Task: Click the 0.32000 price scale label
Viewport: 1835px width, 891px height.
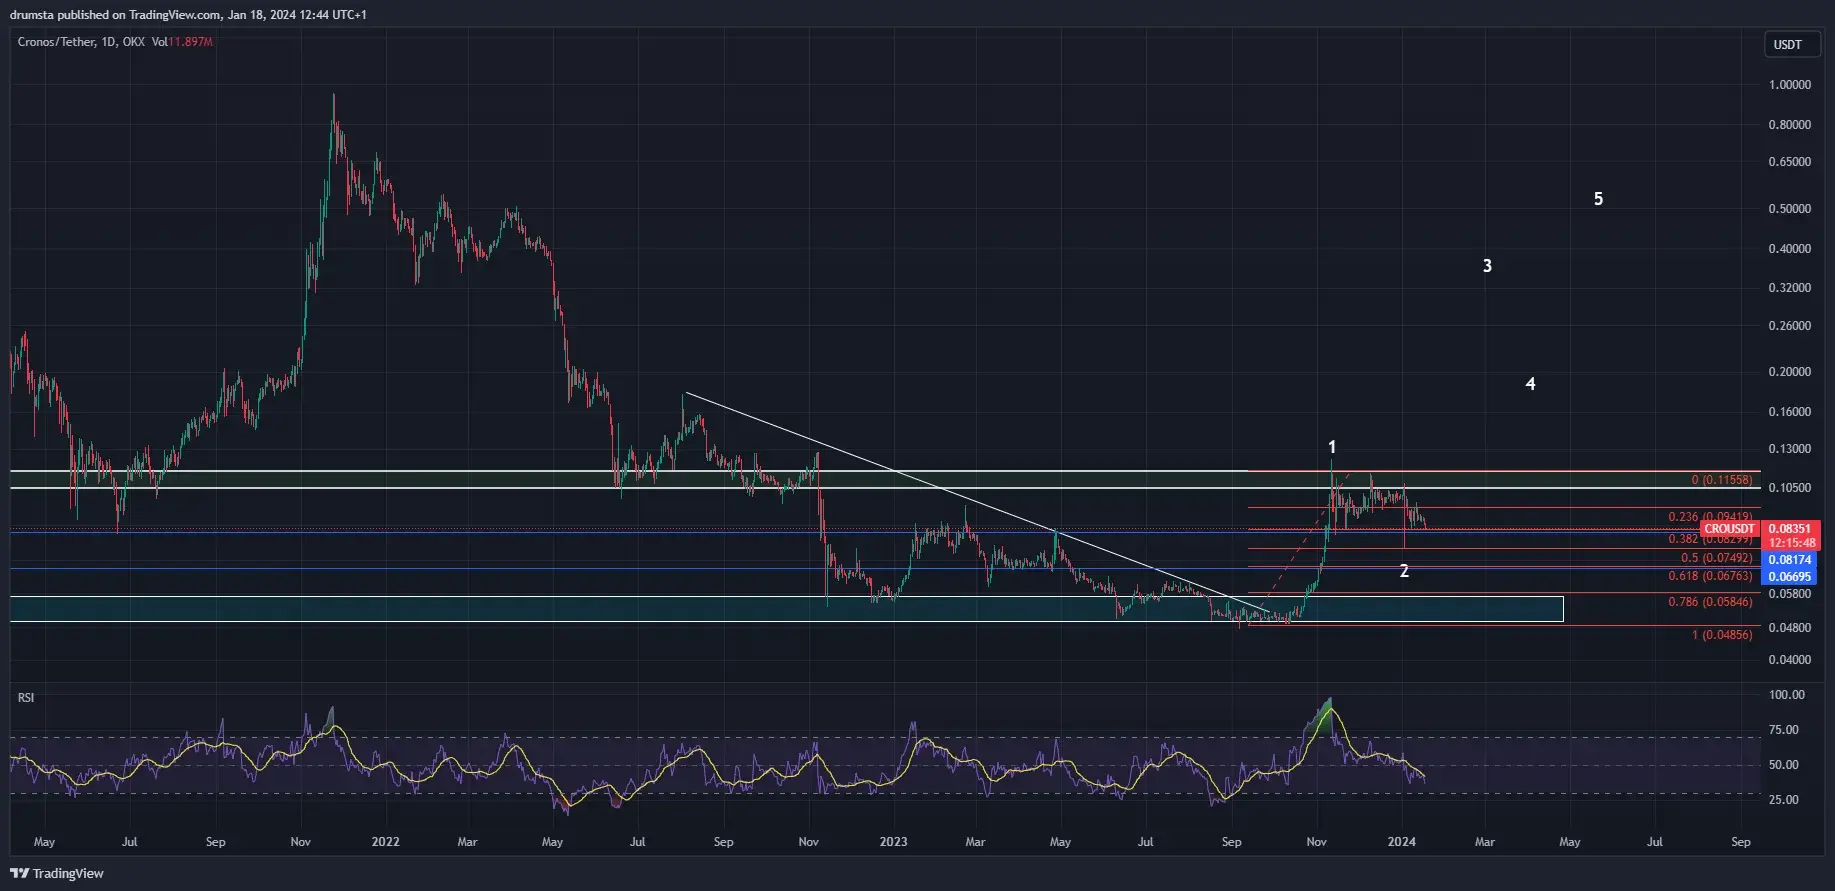Action: coord(1790,288)
